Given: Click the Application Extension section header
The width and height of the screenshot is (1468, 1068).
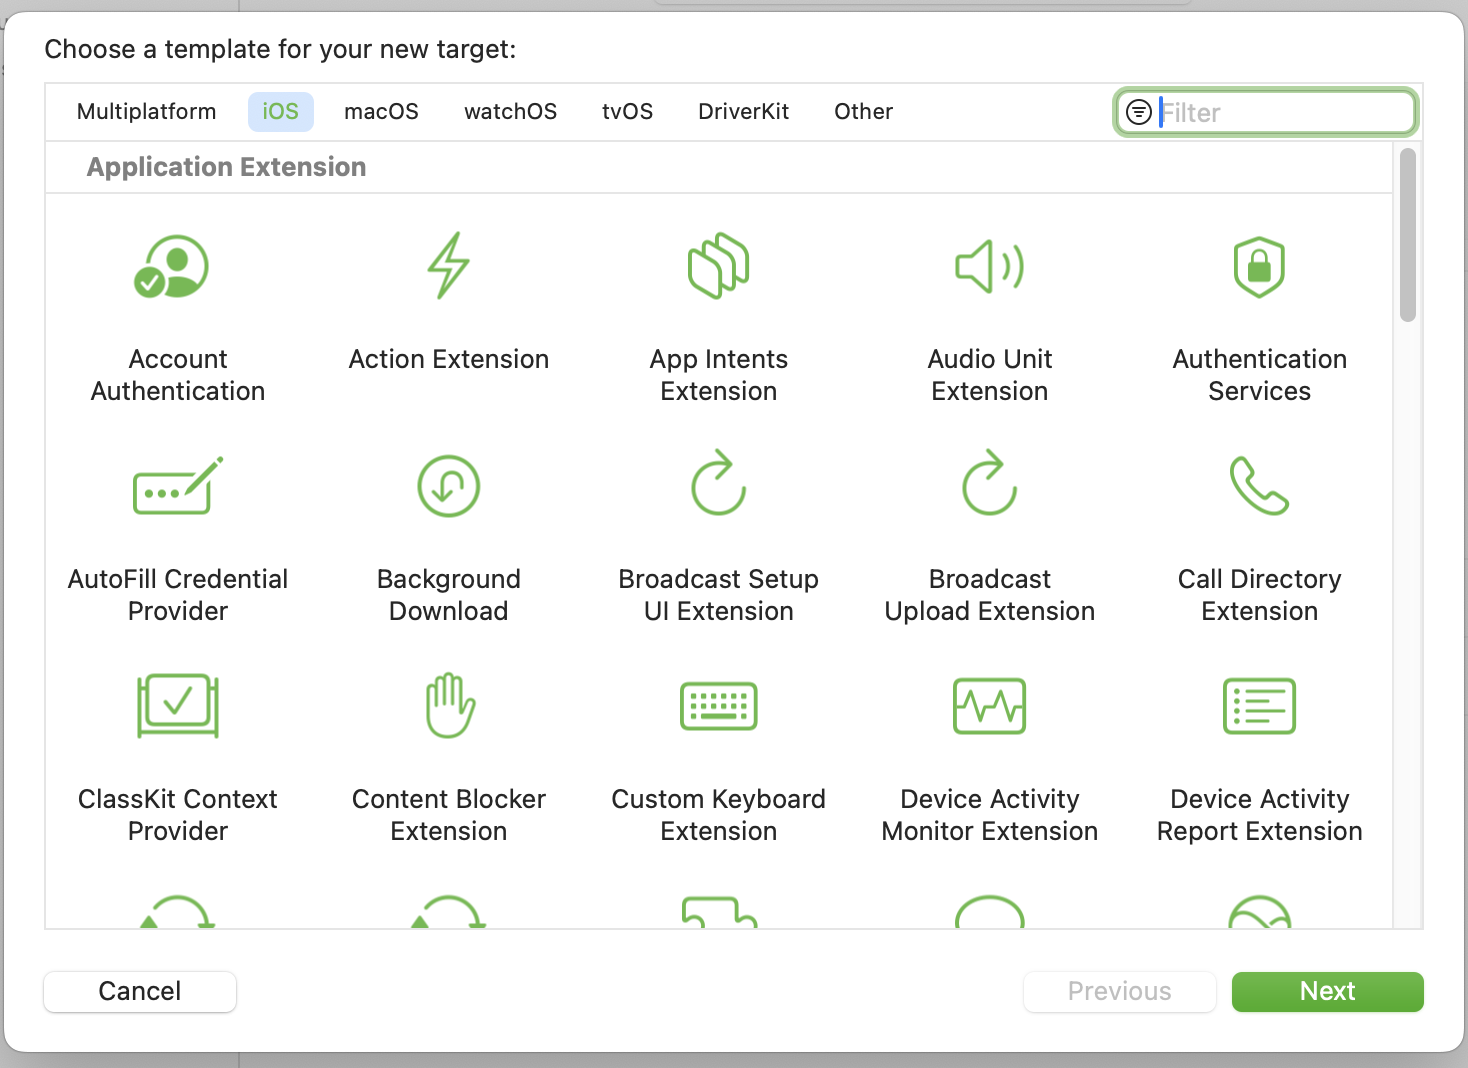Looking at the screenshot, I should click(x=226, y=167).
